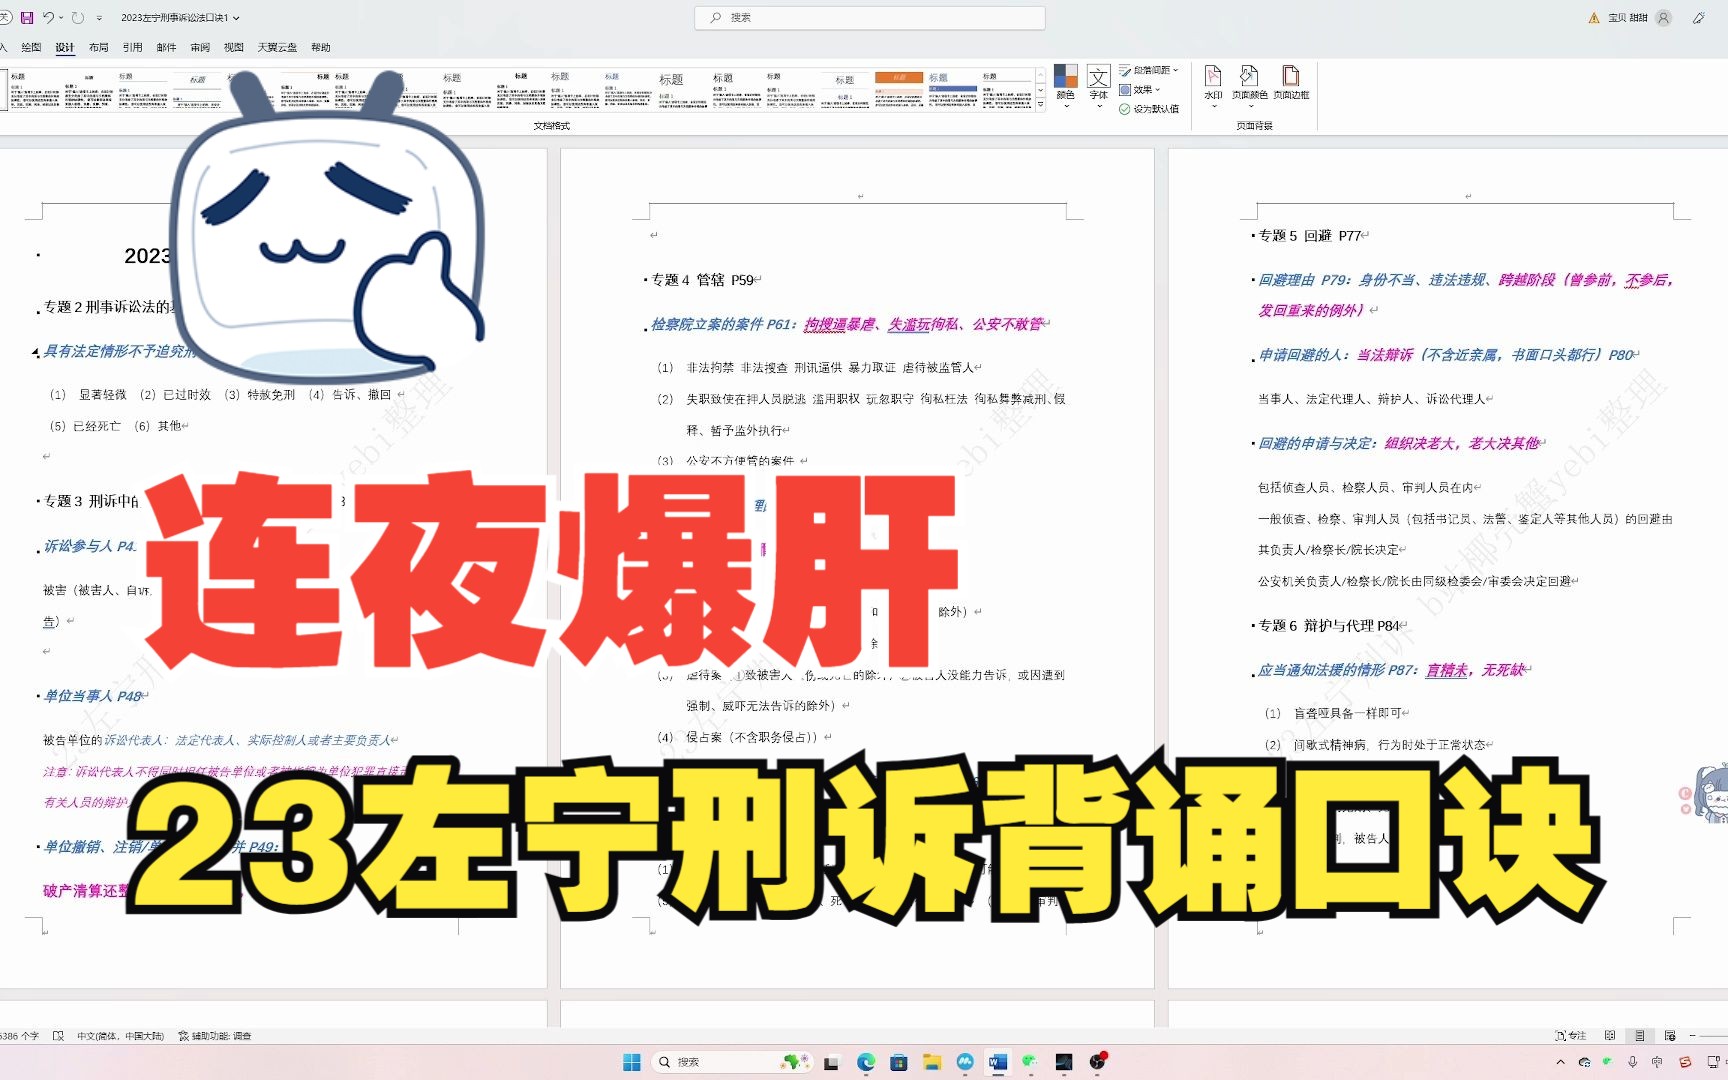Switch to Web Layout view icon
Image resolution: width=1728 pixels, height=1080 pixels.
click(x=1670, y=1036)
